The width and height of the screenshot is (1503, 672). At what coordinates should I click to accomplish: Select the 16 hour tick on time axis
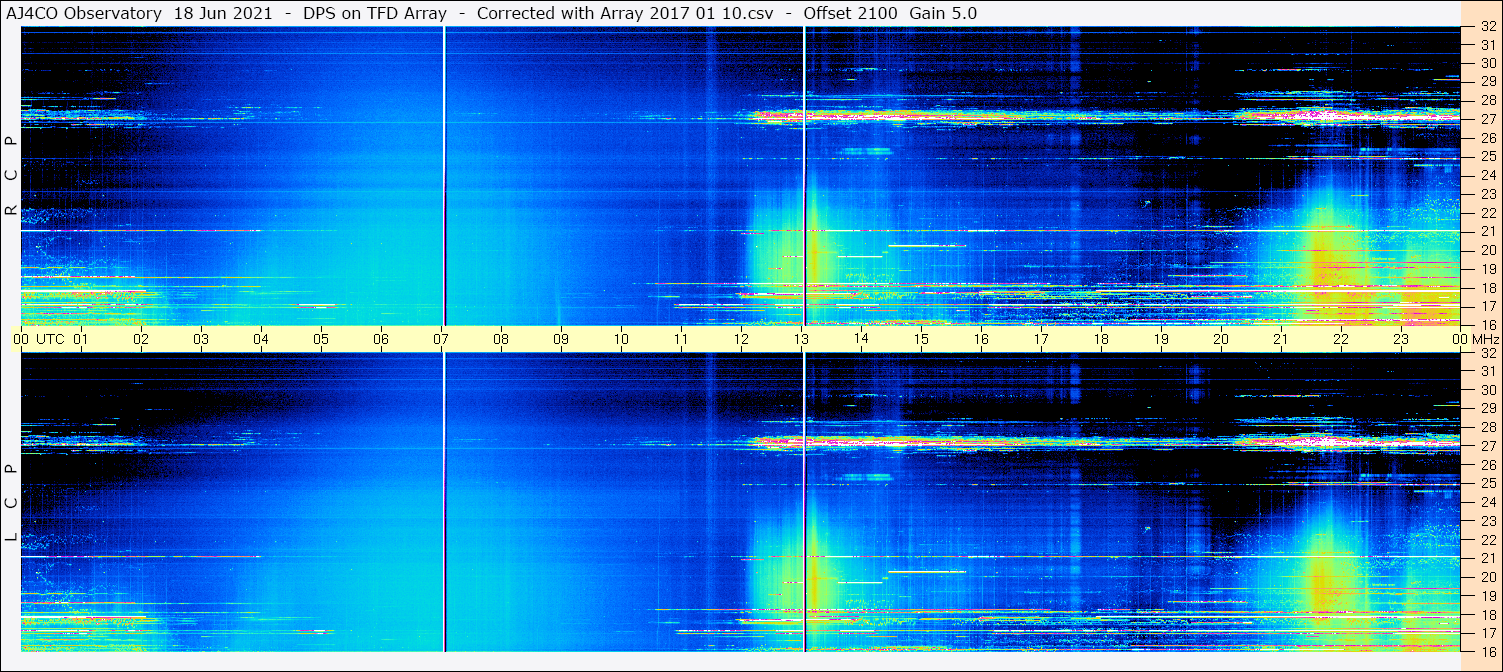[981, 339]
